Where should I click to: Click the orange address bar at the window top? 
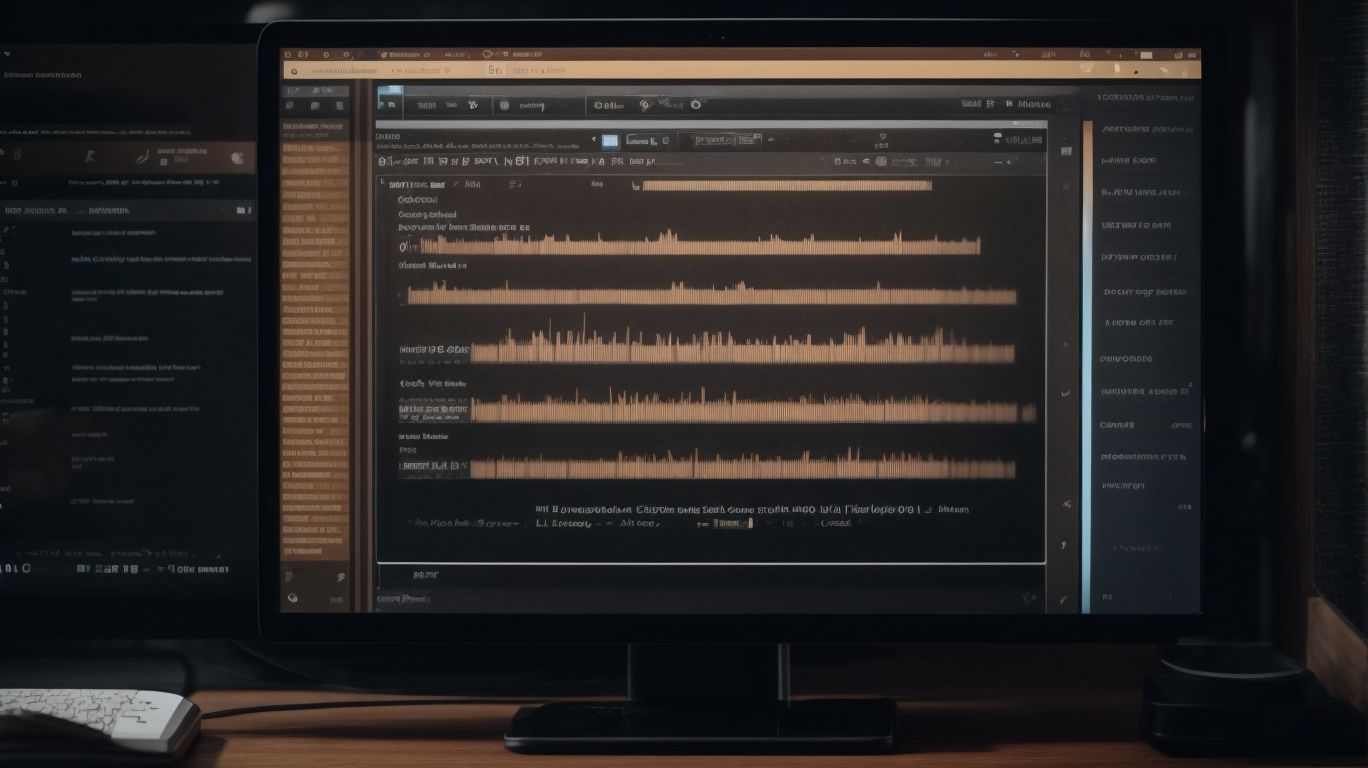click(742, 70)
